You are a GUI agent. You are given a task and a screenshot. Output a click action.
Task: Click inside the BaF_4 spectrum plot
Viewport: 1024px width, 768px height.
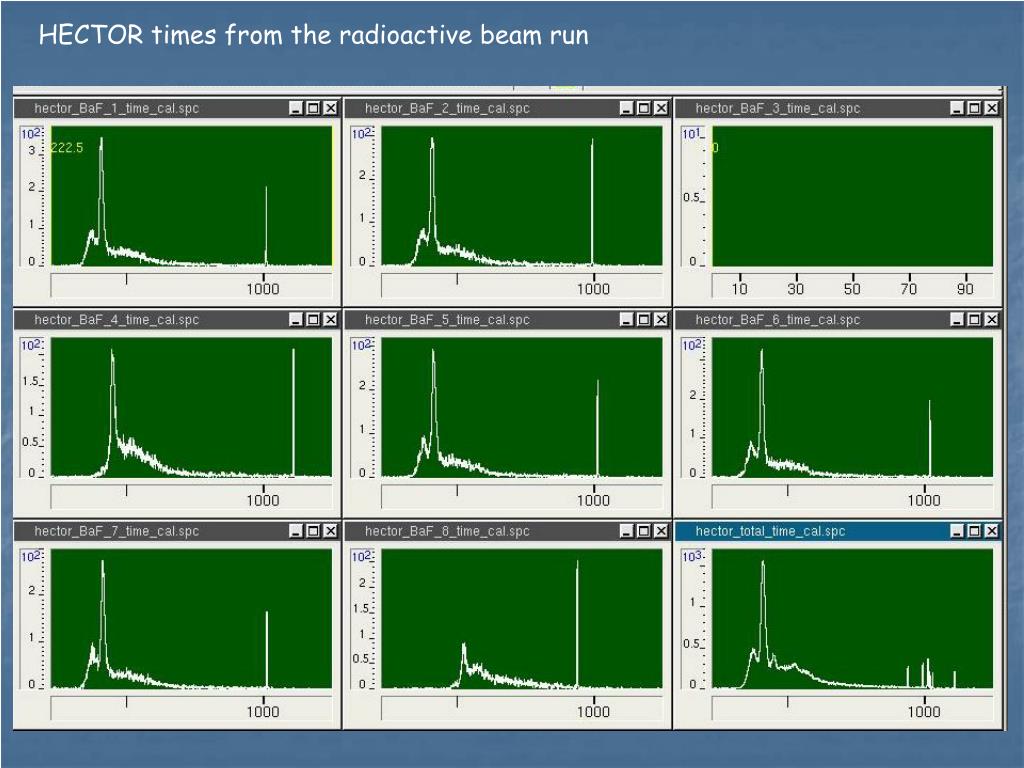(x=191, y=407)
